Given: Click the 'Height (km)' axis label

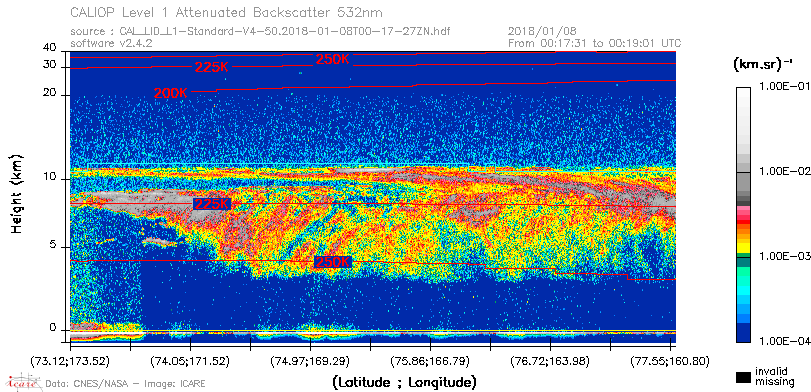Looking at the screenshot, I should [x=17, y=193].
